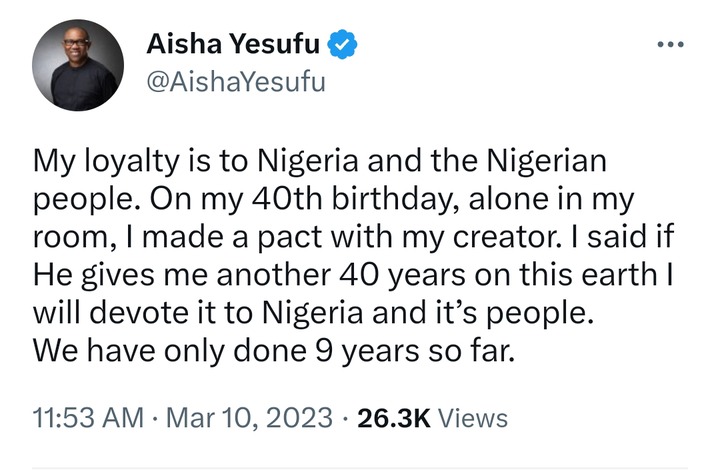720x476 pixels.
Task: Click the words He gives me
Action: (x=121, y=275)
